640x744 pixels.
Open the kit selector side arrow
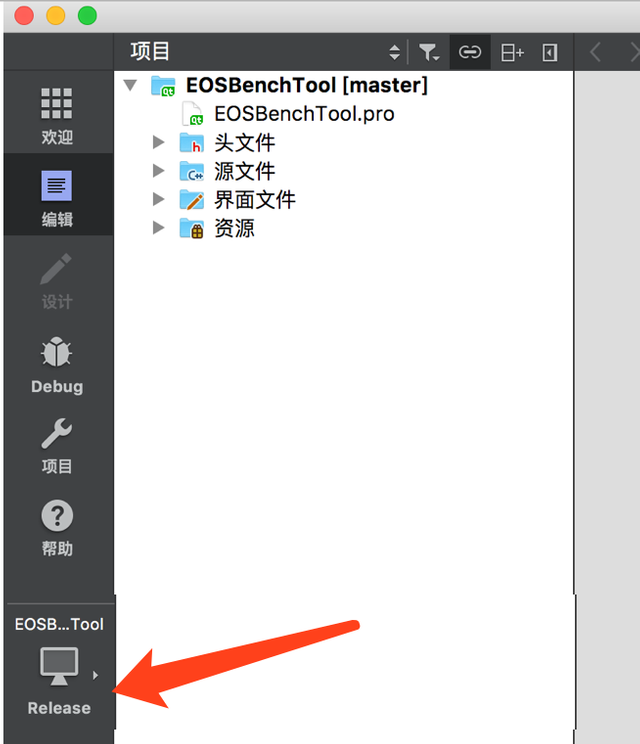click(95, 675)
